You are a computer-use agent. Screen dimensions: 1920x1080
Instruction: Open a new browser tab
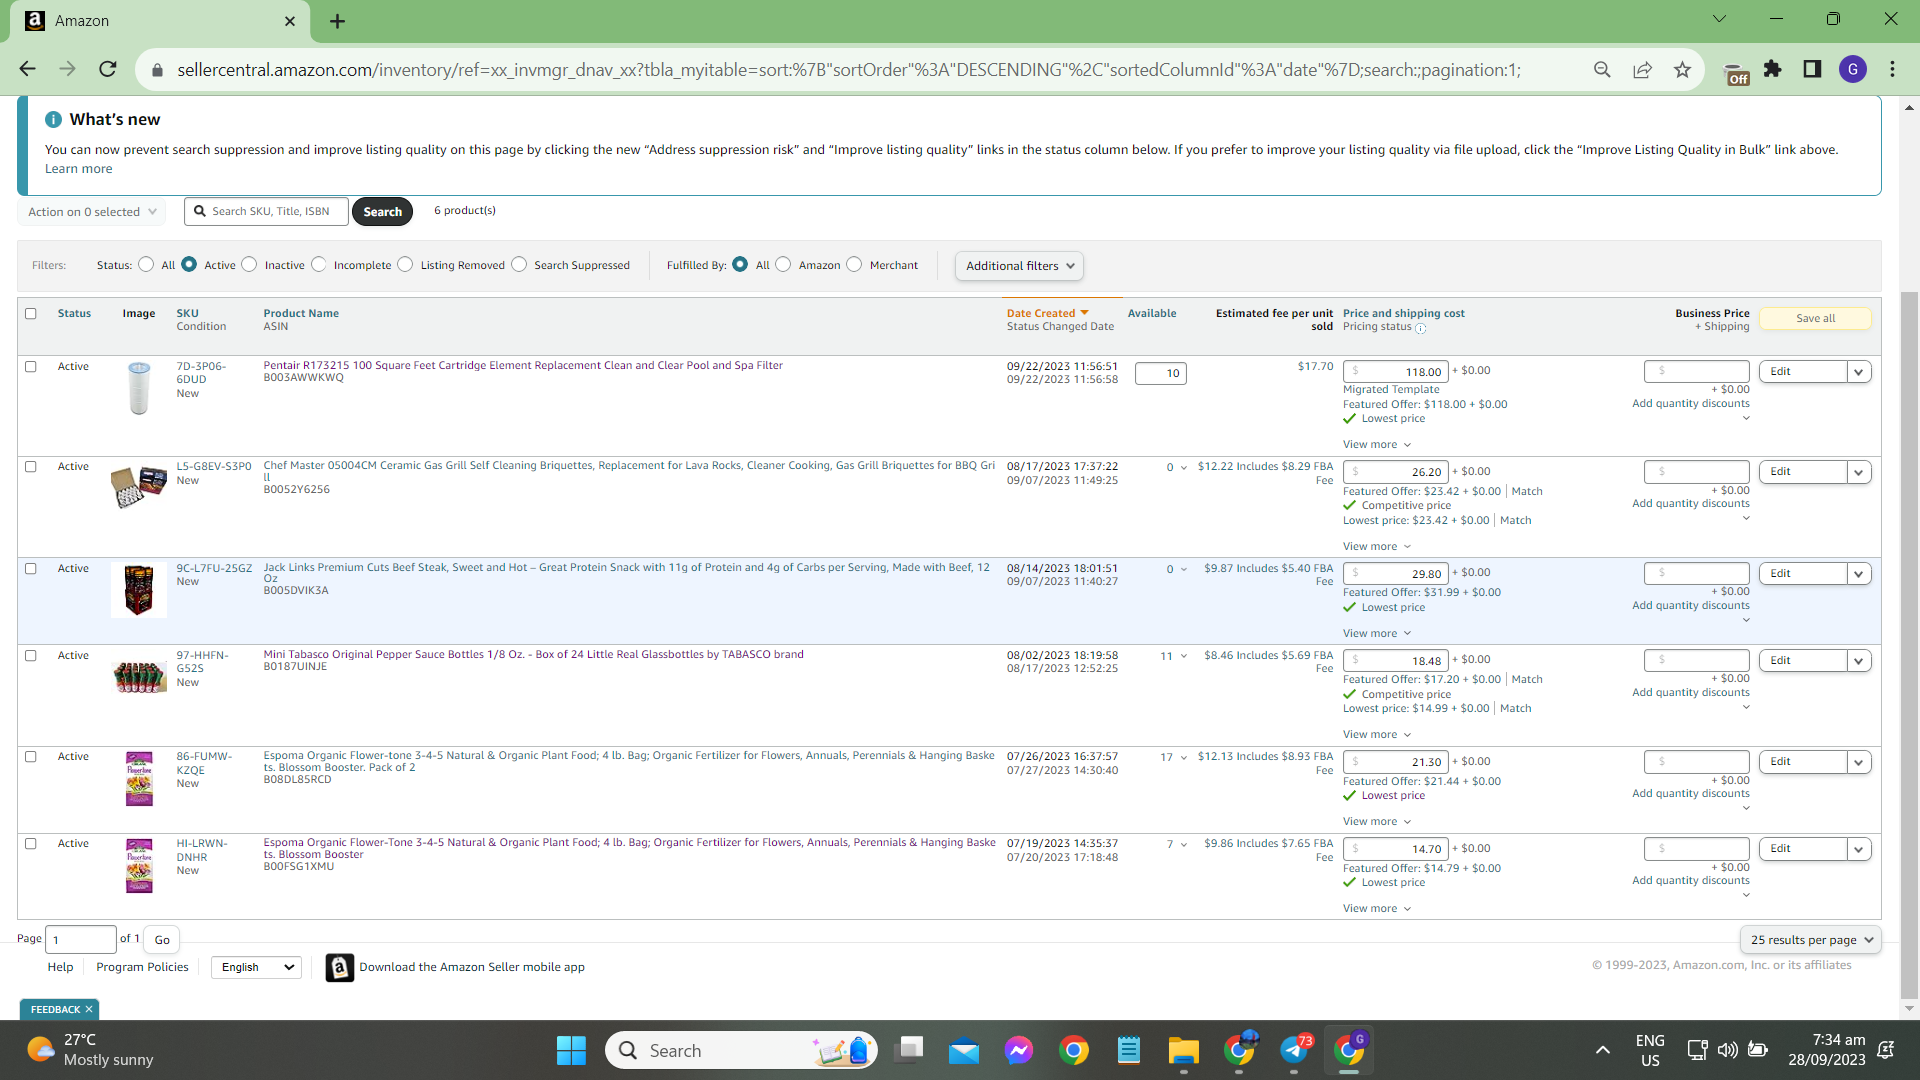click(x=337, y=21)
